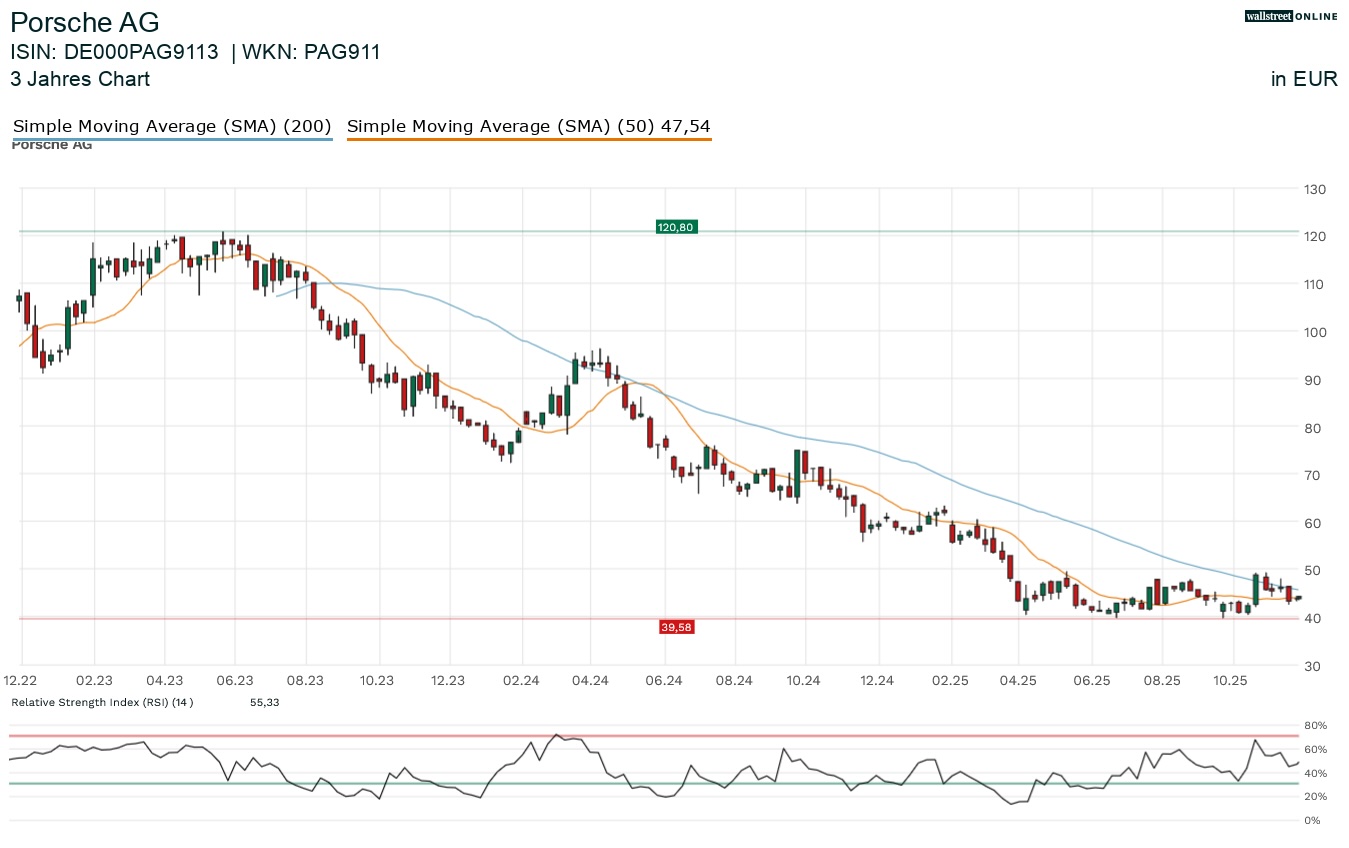Screen dimensions: 1349x848
Task: Toggle the SMA (50) legend entry
Action: pos(528,127)
